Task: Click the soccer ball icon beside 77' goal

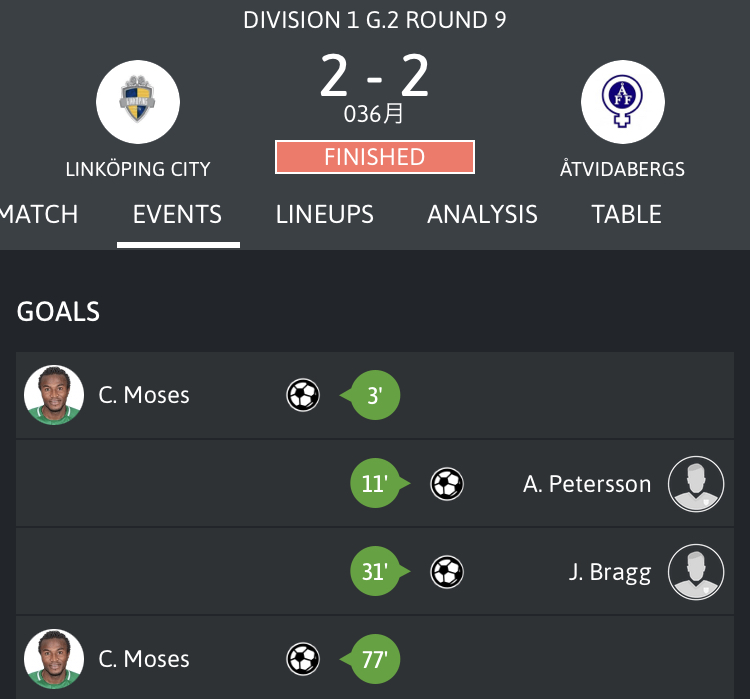Action: (303, 659)
